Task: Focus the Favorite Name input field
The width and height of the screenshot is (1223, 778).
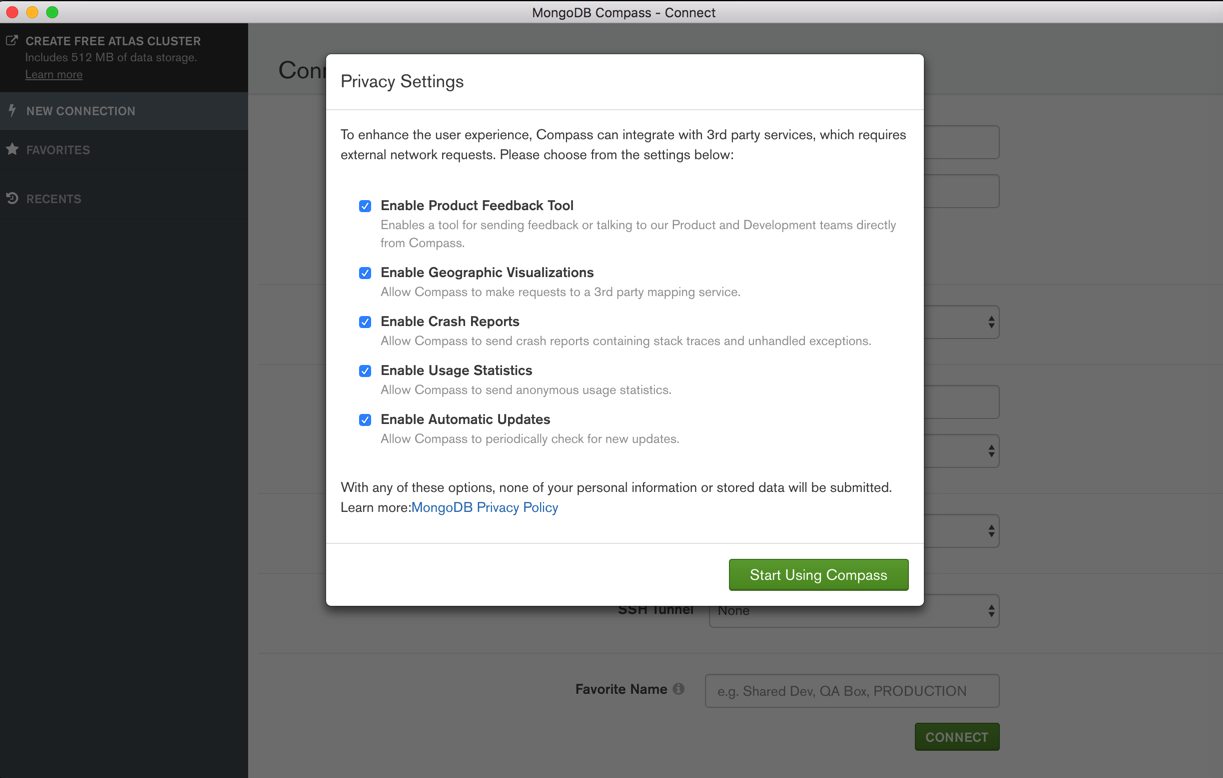Action: [x=851, y=691]
